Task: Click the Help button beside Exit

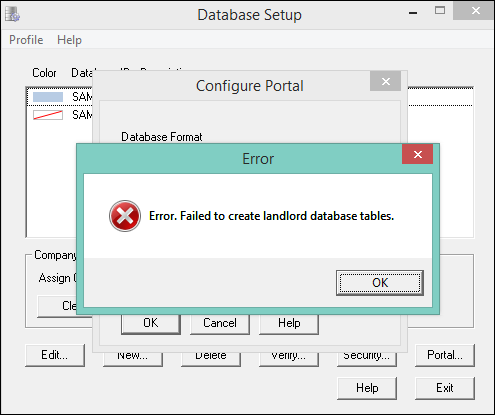Action: [x=367, y=388]
